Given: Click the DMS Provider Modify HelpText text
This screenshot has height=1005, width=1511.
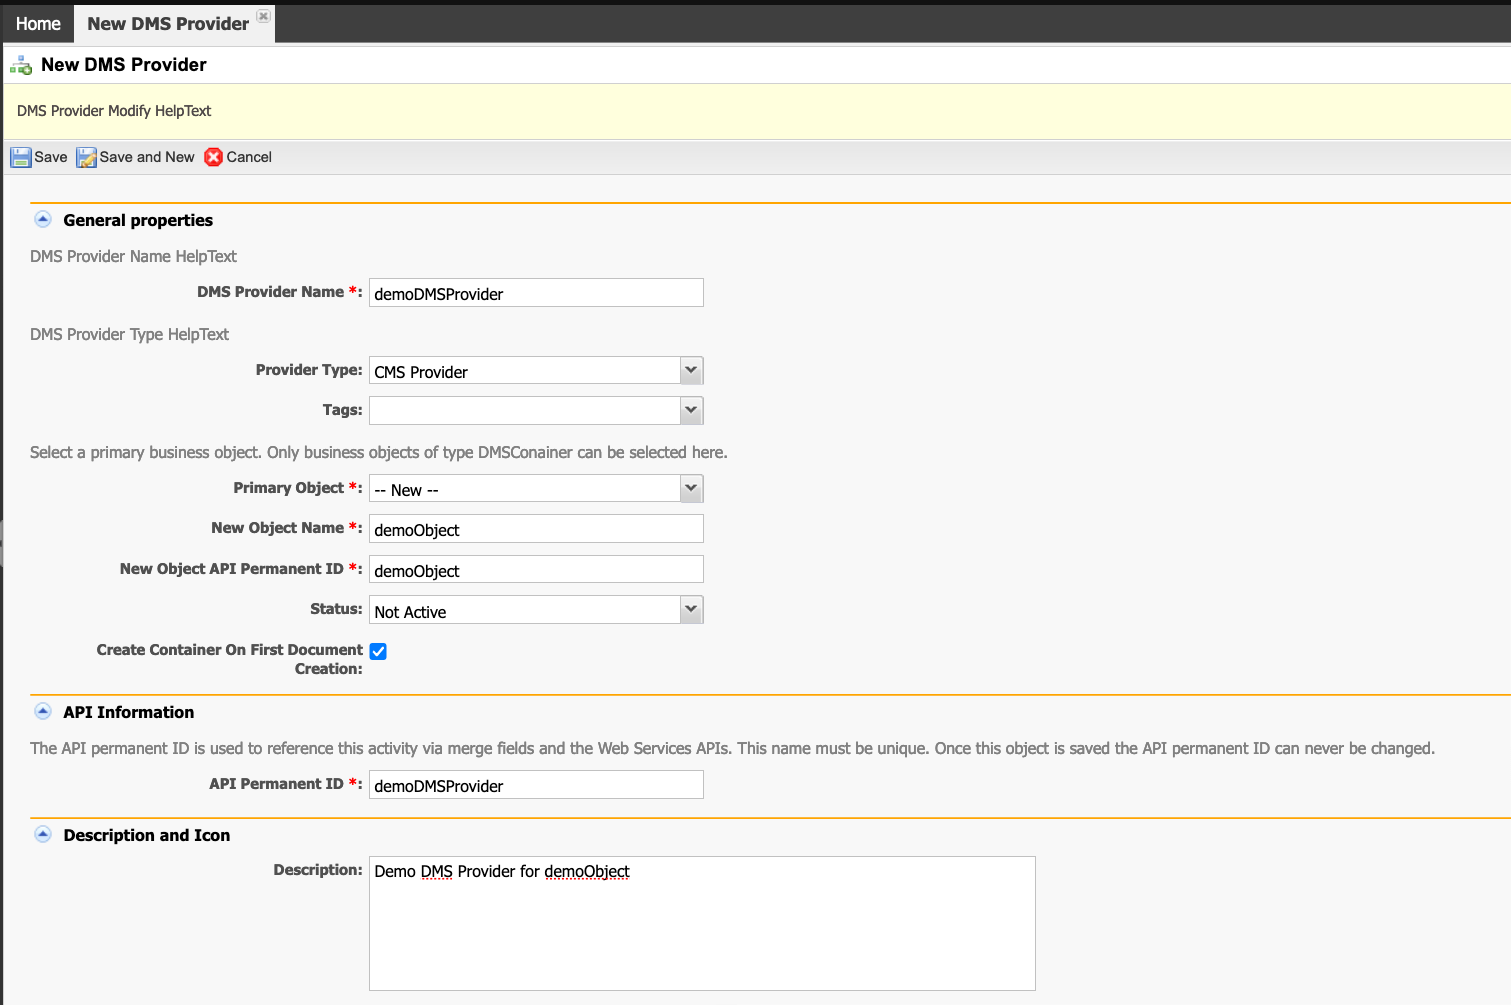Looking at the screenshot, I should pyautogui.click(x=114, y=111).
